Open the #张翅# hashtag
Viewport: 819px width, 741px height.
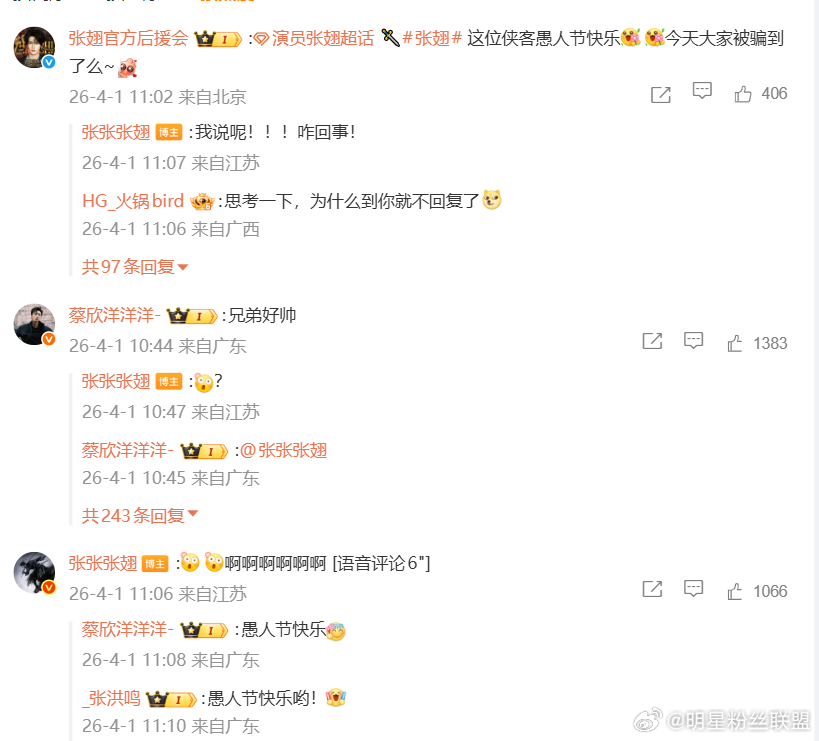click(432, 38)
